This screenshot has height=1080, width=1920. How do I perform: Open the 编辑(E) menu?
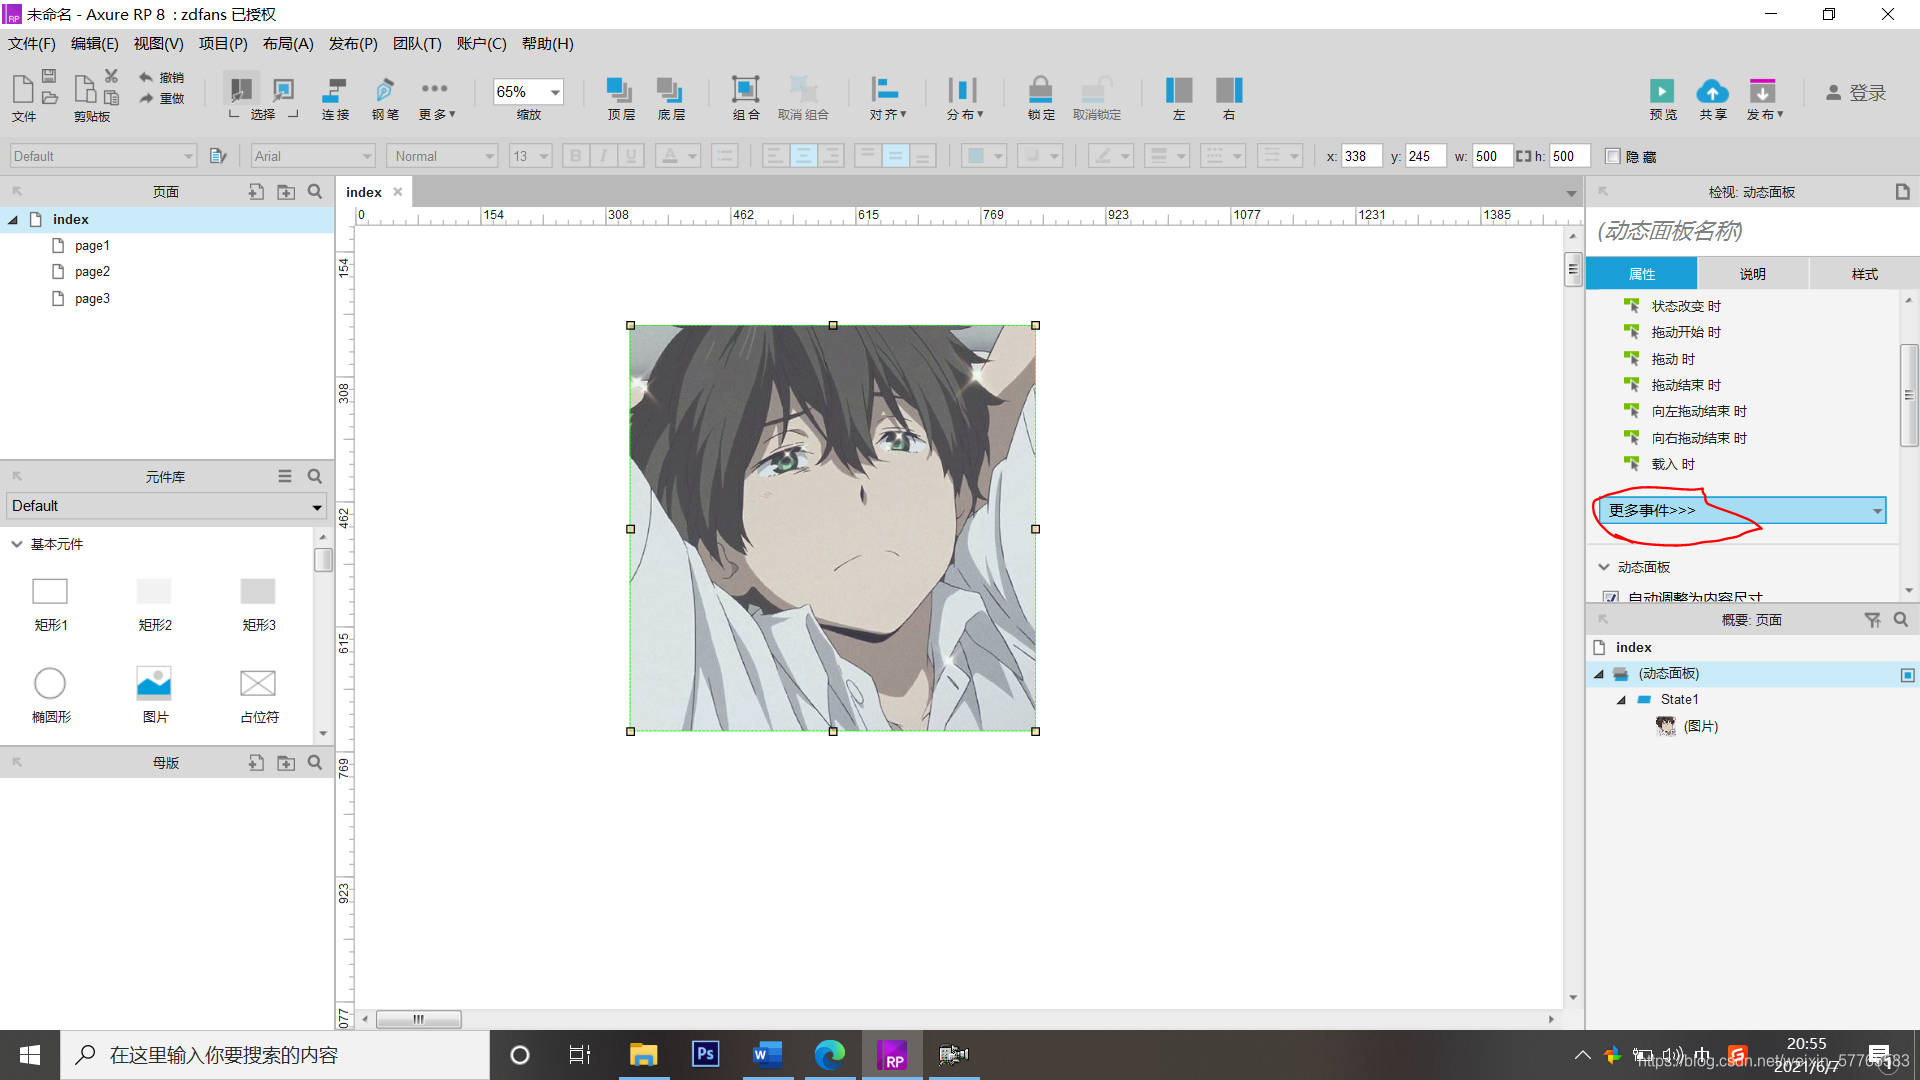tap(95, 44)
